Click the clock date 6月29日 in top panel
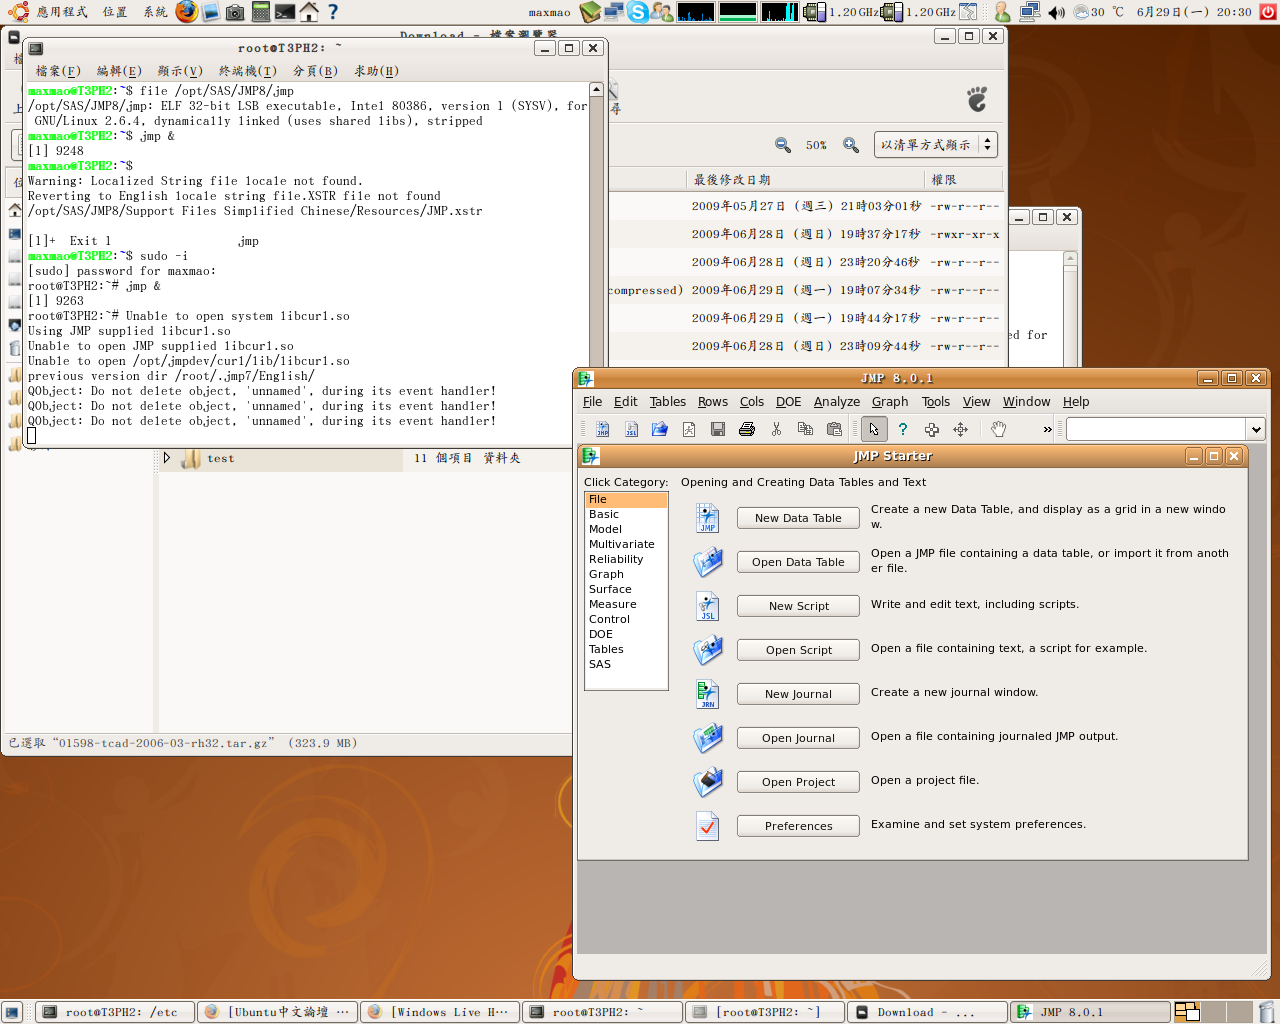Screen dimensions: 1280x1024 pyautogui.click(x=1193, y=12)
